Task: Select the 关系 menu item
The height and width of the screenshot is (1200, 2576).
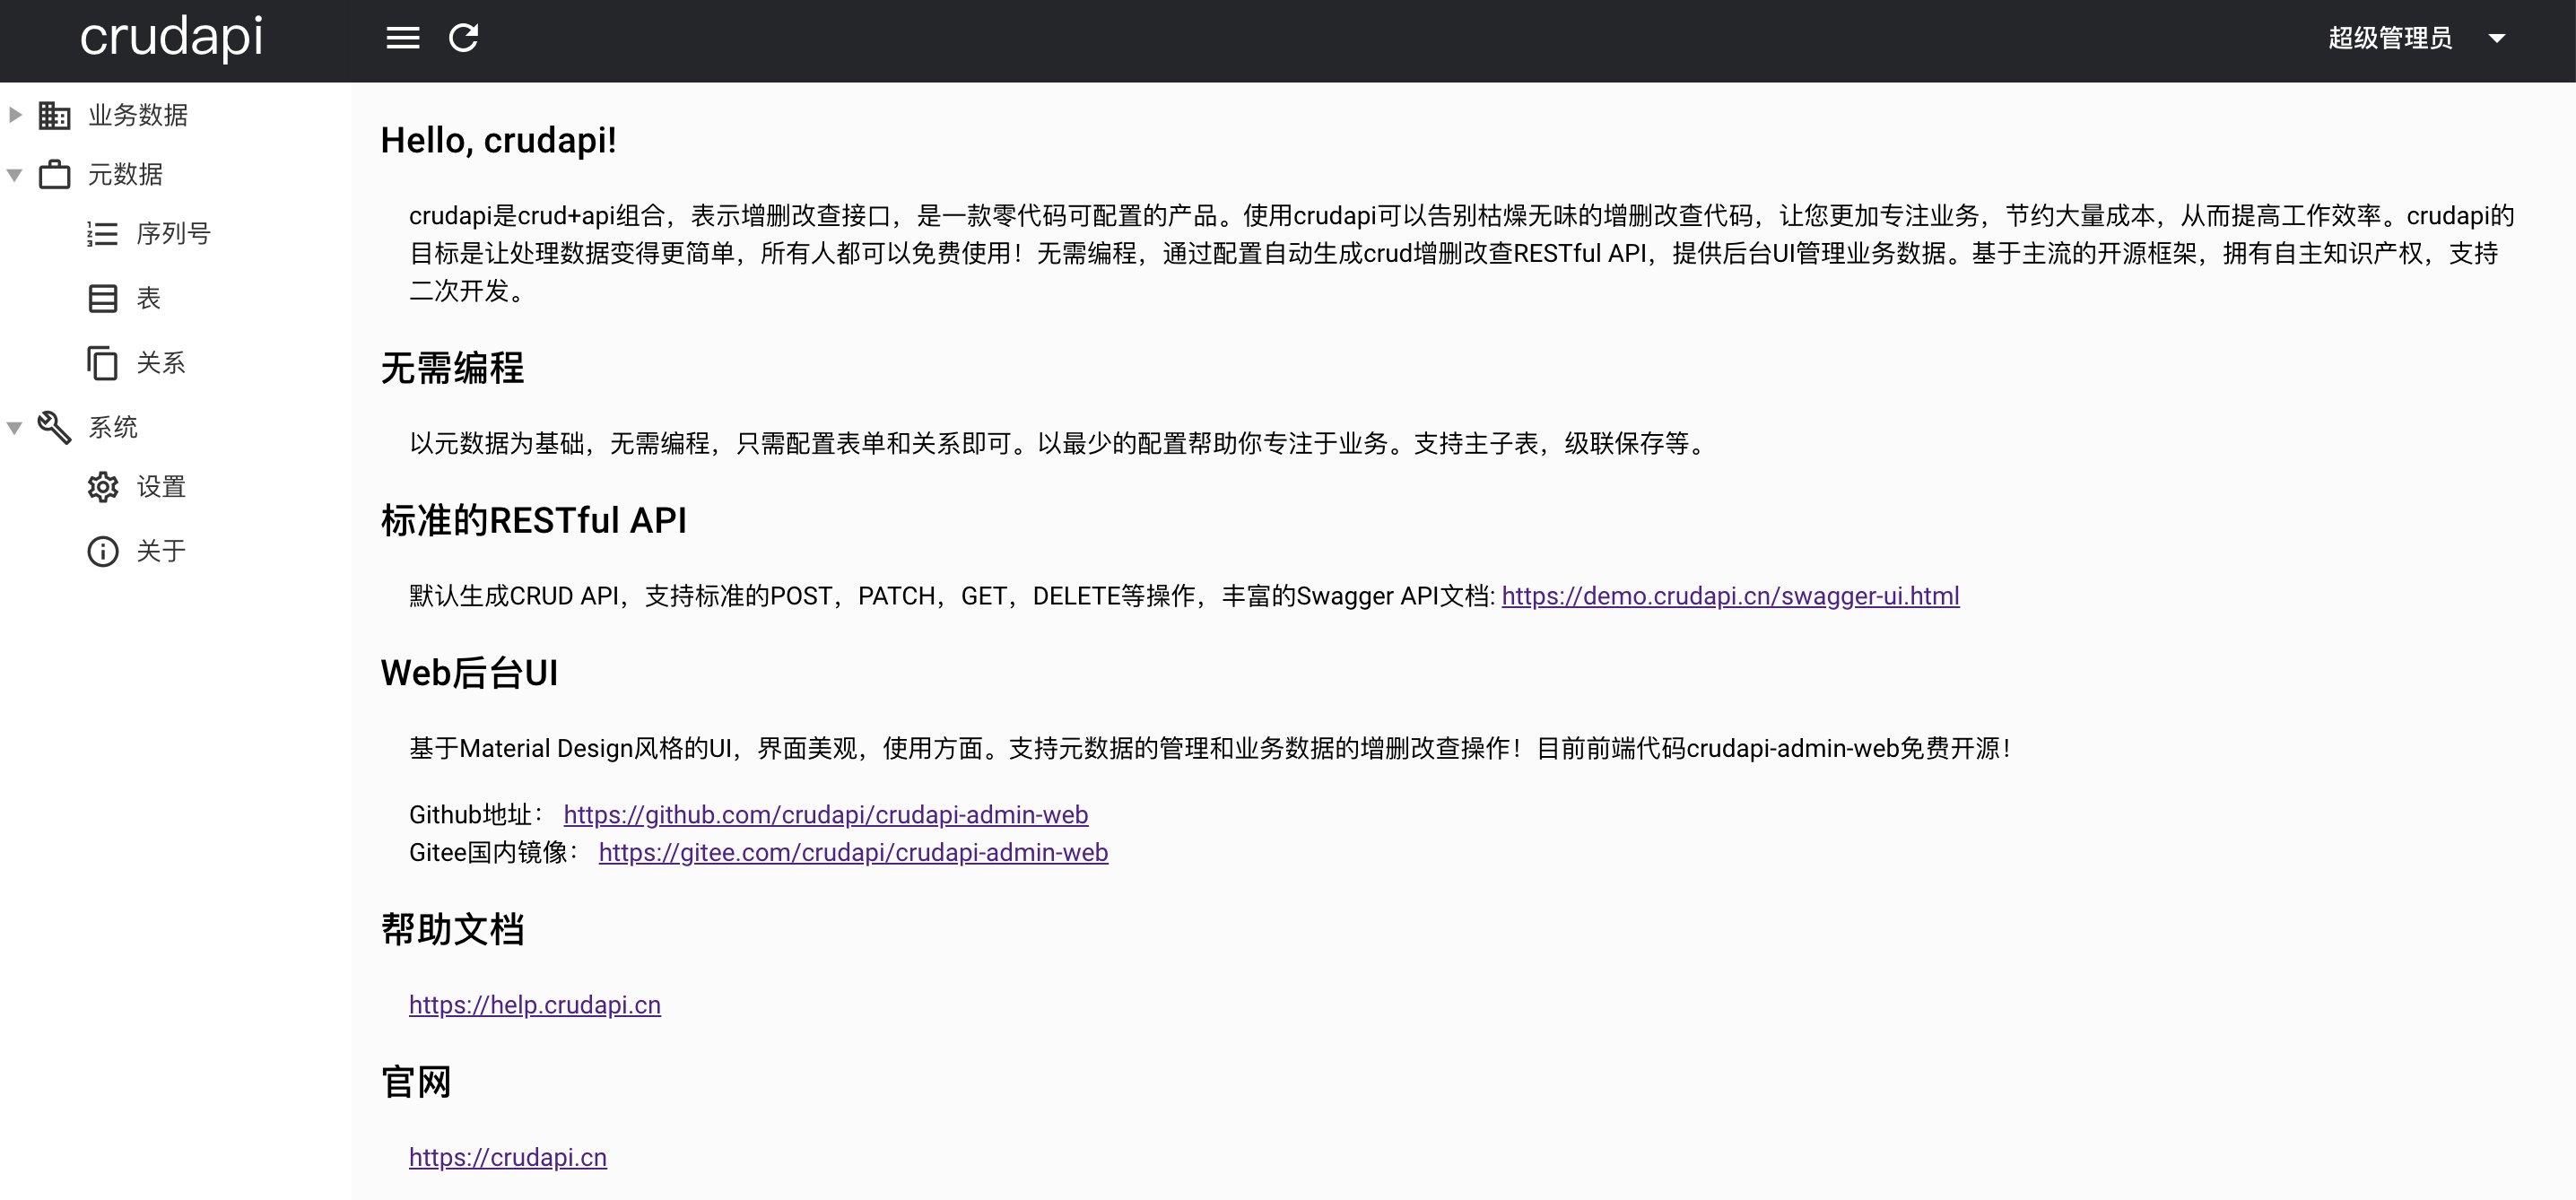Action: pos(161,363)
